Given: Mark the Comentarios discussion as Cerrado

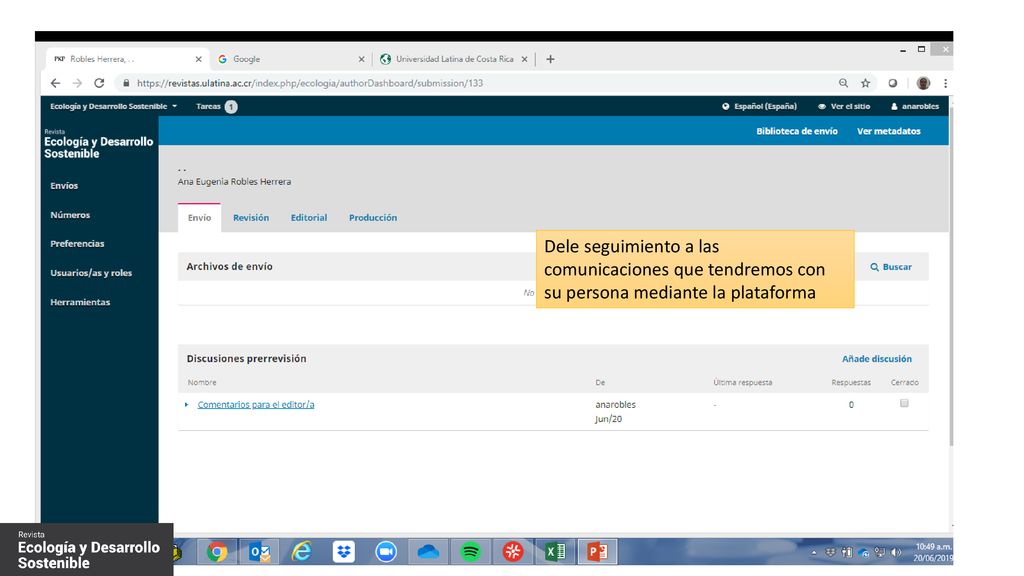Looking at the screenshot, I should 904,404.
